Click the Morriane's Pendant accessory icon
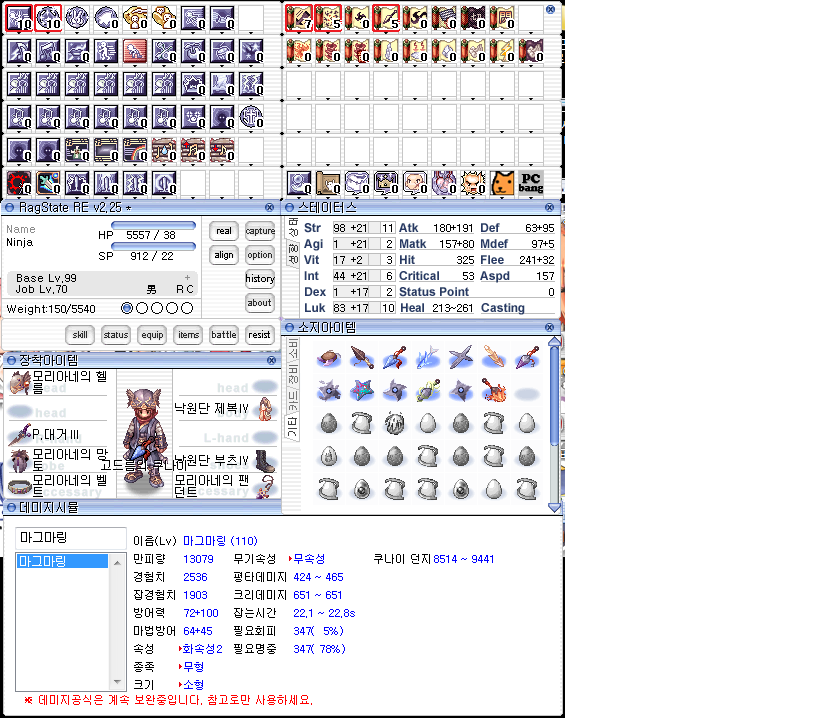The width and height of the screenshot is (819, 718). pos(264,487)
